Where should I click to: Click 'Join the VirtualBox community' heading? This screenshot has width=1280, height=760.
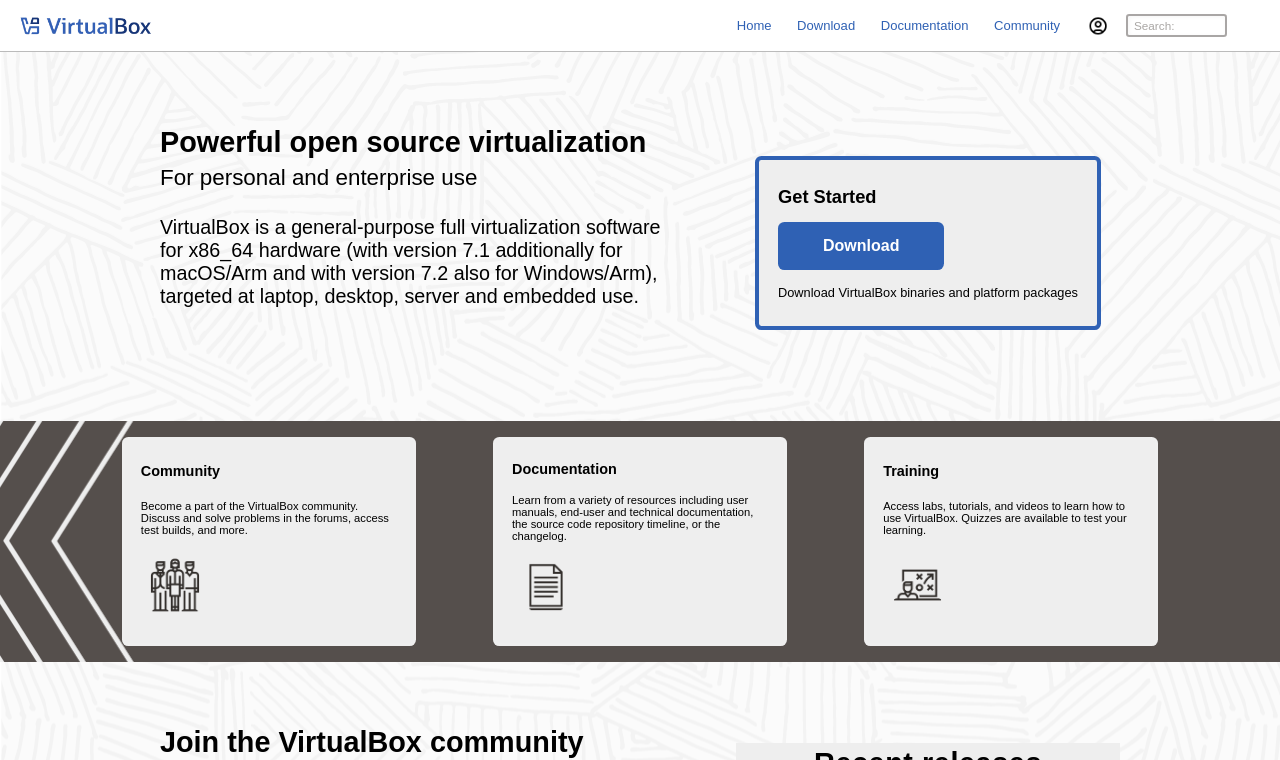point(372,742)
